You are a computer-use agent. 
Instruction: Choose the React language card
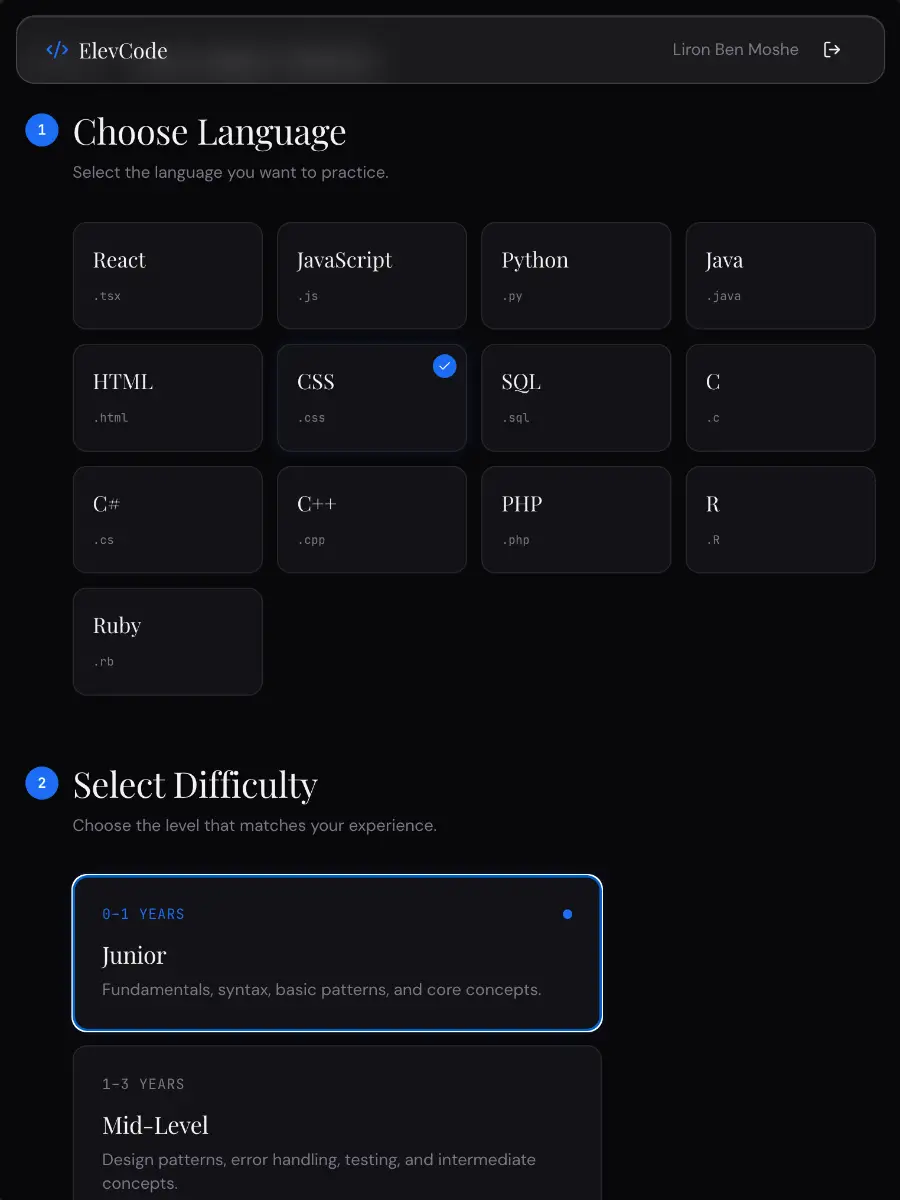coord(168,276)
